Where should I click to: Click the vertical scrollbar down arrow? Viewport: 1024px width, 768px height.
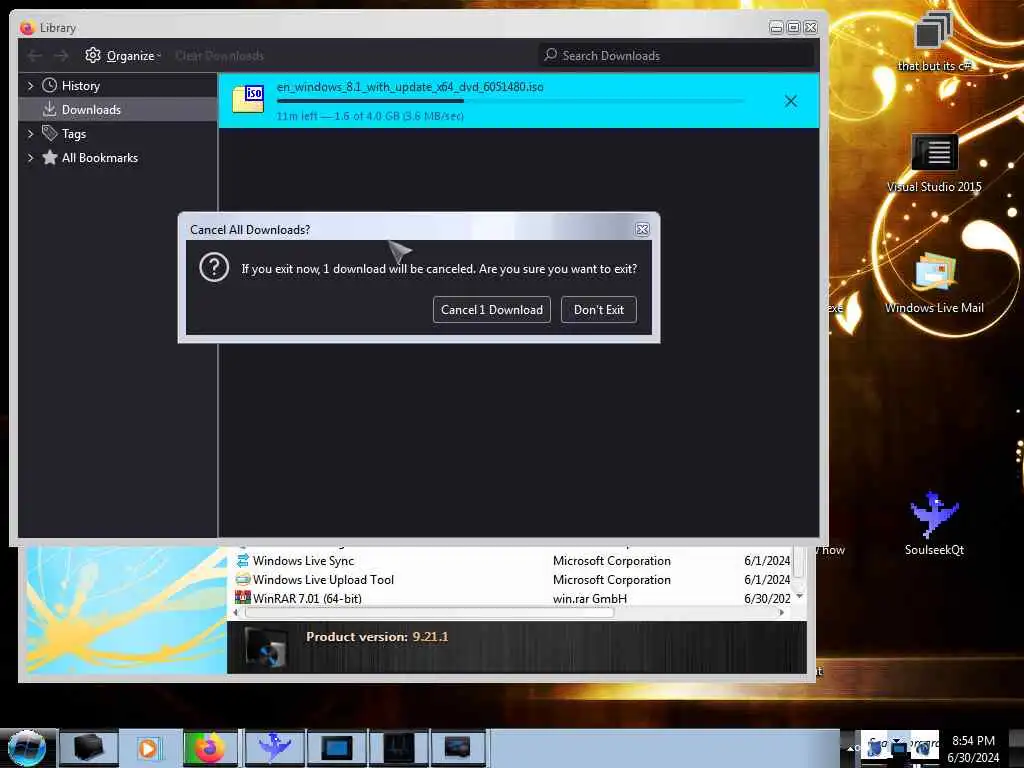tap(800, 596)
